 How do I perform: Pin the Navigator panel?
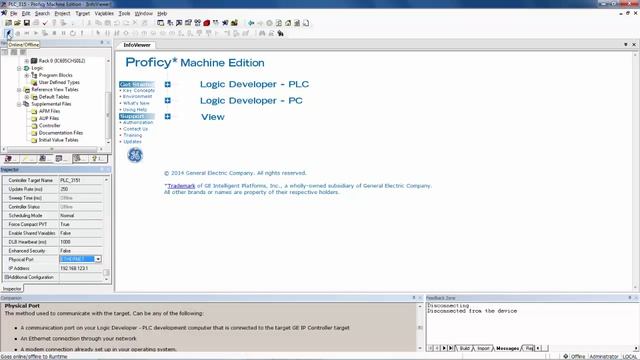pos(102,42)
